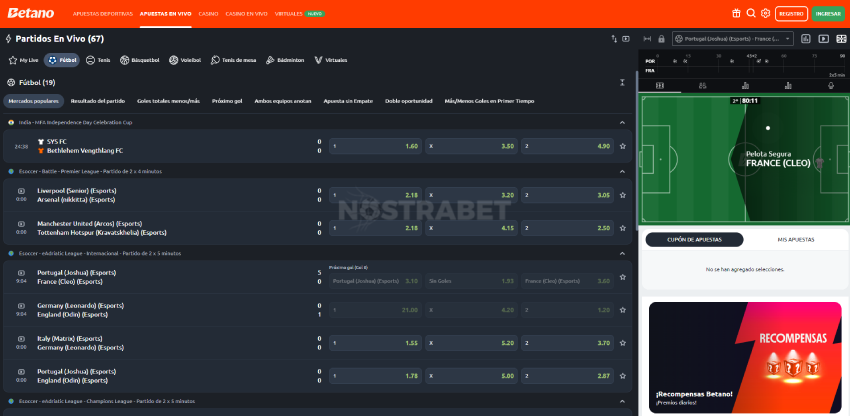Collapse all icon next to Fútbol (19)
850x416 pixels.
[622, 82]
